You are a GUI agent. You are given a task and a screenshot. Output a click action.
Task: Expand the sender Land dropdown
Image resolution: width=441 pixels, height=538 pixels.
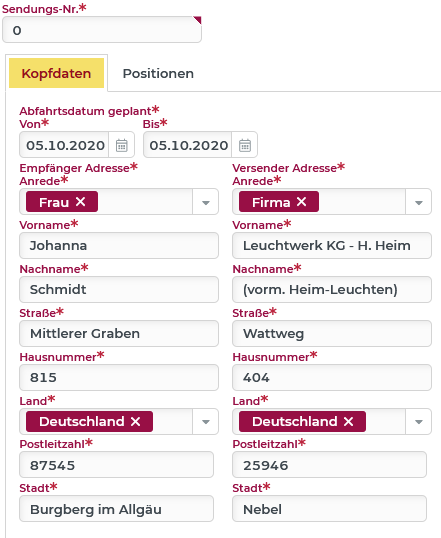pyautogui.click(x=418, y=422)
